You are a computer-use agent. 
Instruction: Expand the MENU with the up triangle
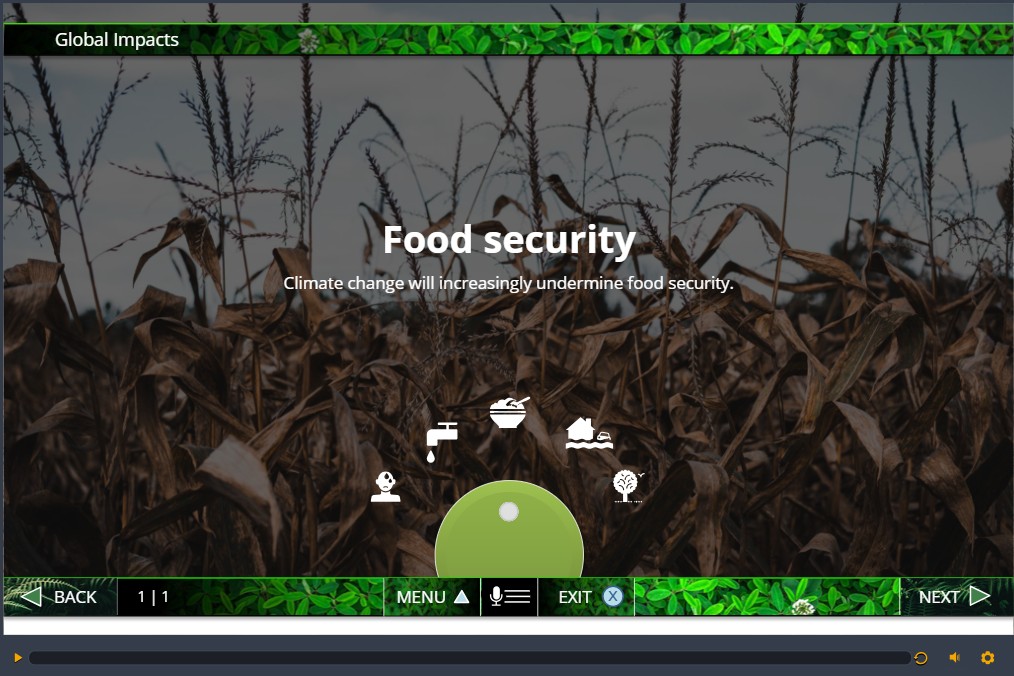pos(462,596)
